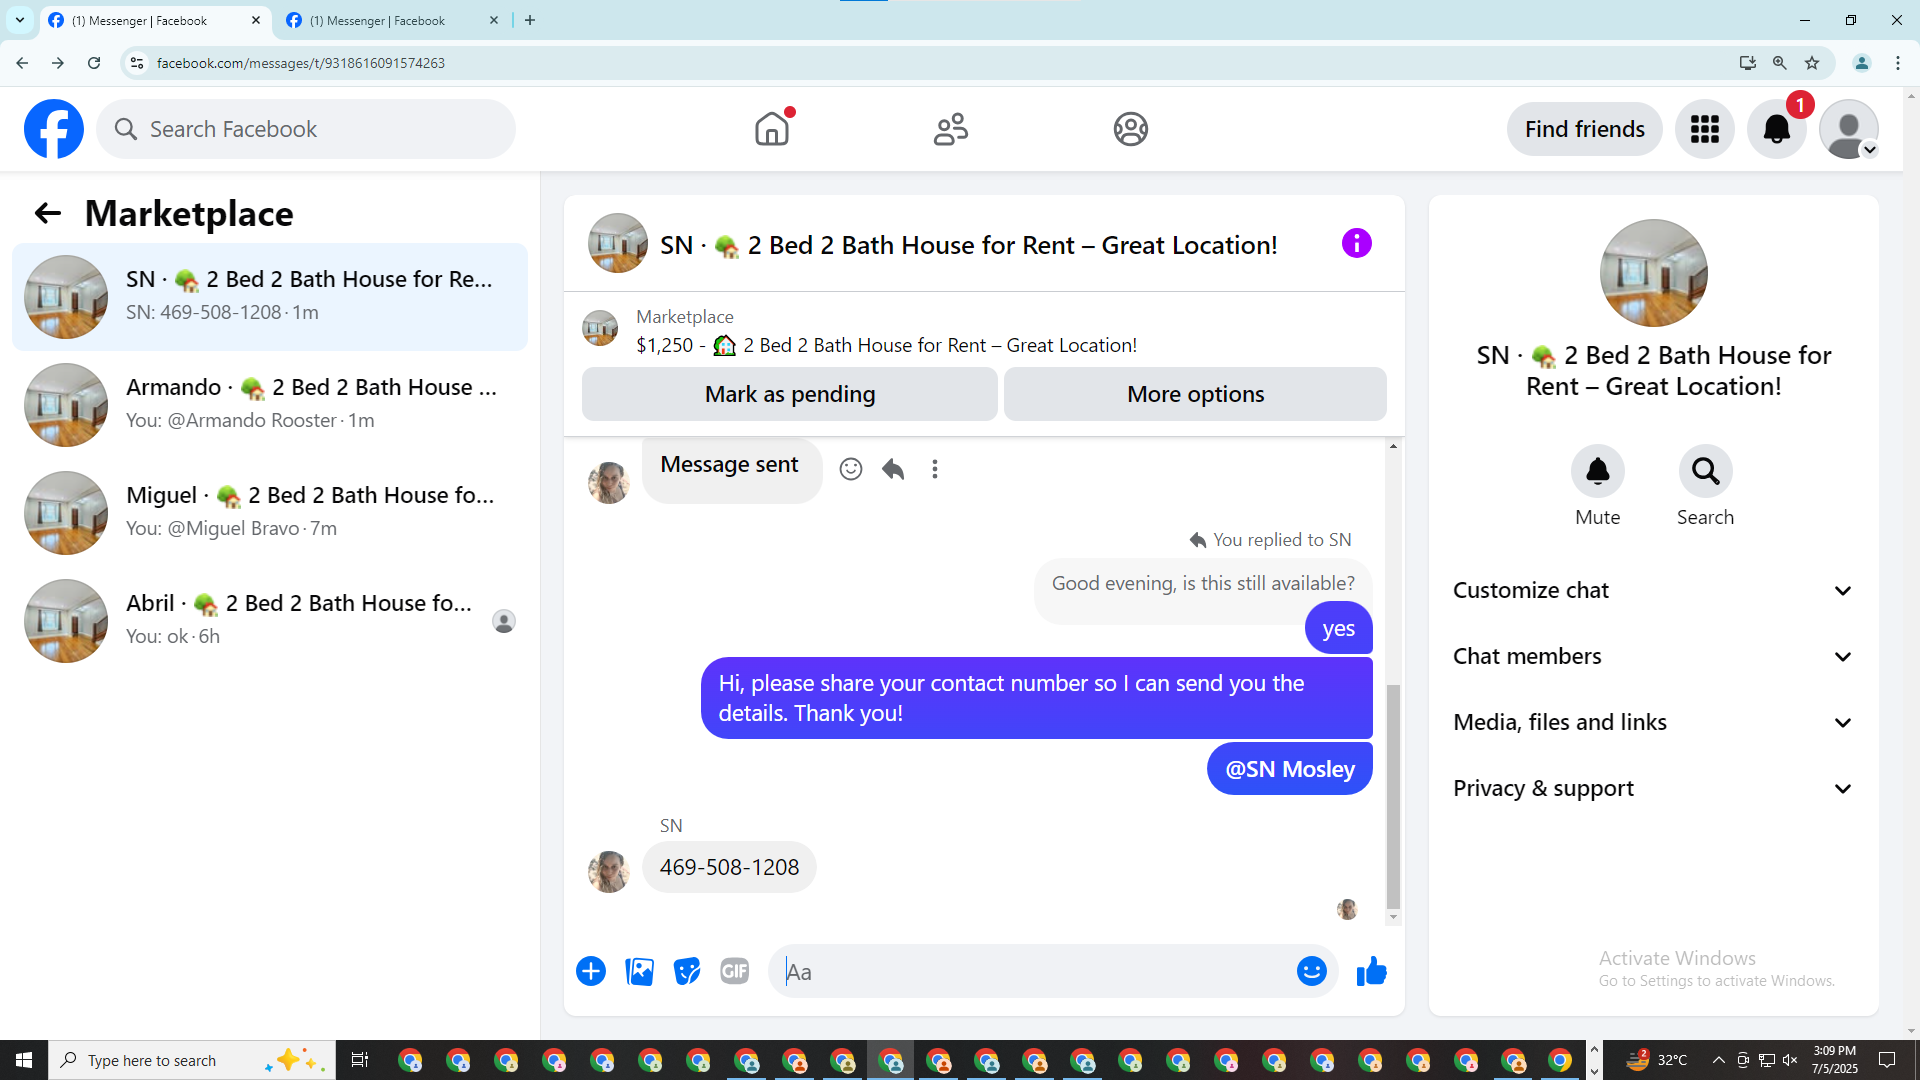Expand Privacy & support section

point(1652,788)
